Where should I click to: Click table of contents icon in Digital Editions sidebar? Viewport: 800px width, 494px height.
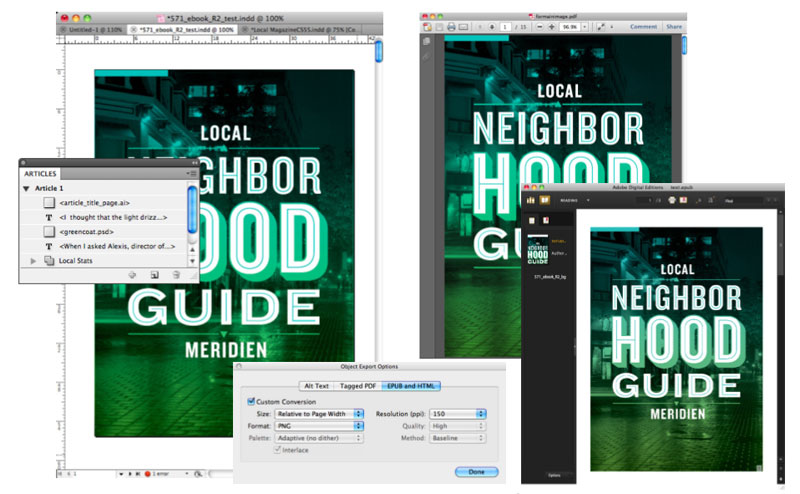[x=532, y=220]
